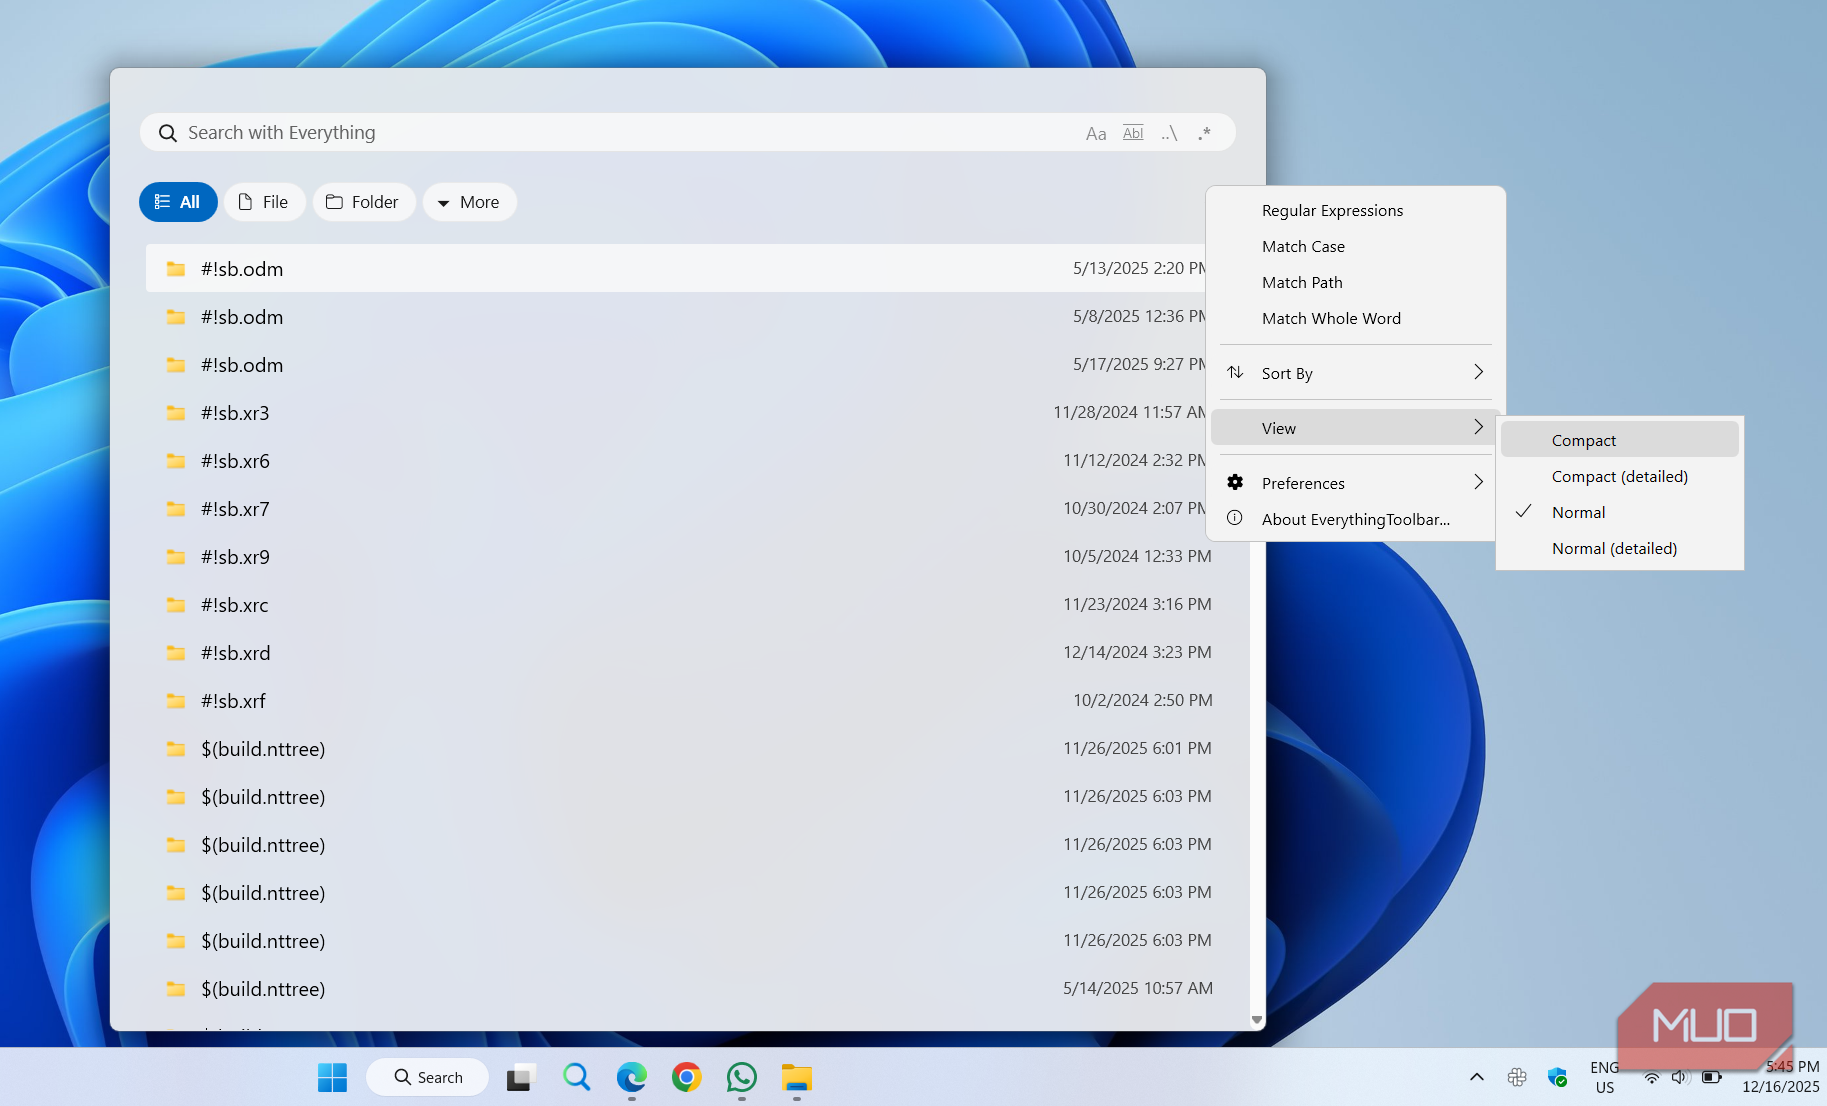
Task: Toggle regular expression icon in search bar
Action: [1204, 133]
